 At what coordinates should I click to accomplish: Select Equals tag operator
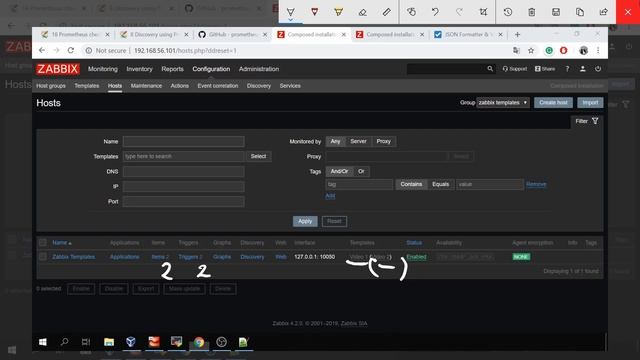coord(440,184)
